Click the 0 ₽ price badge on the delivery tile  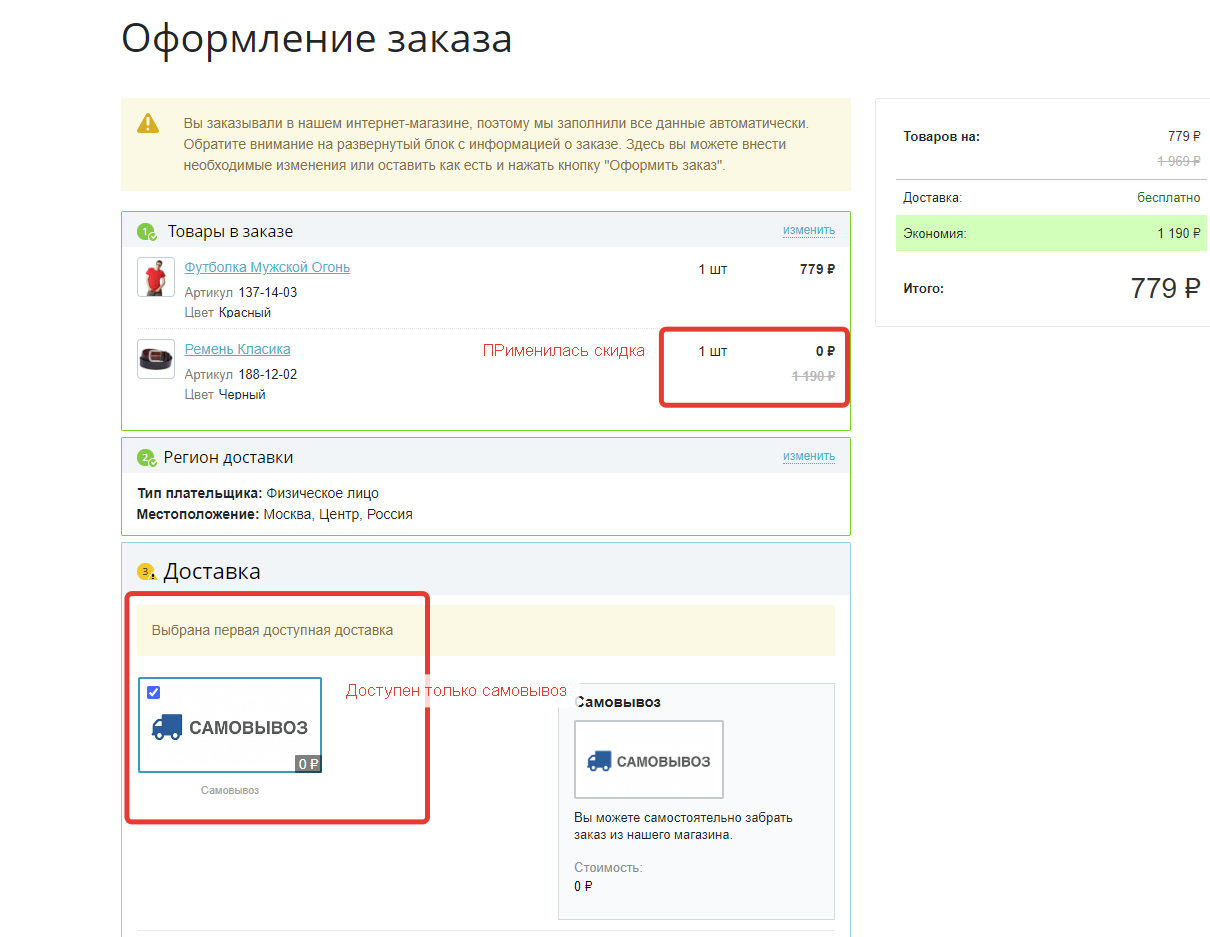tap(308, 764)
